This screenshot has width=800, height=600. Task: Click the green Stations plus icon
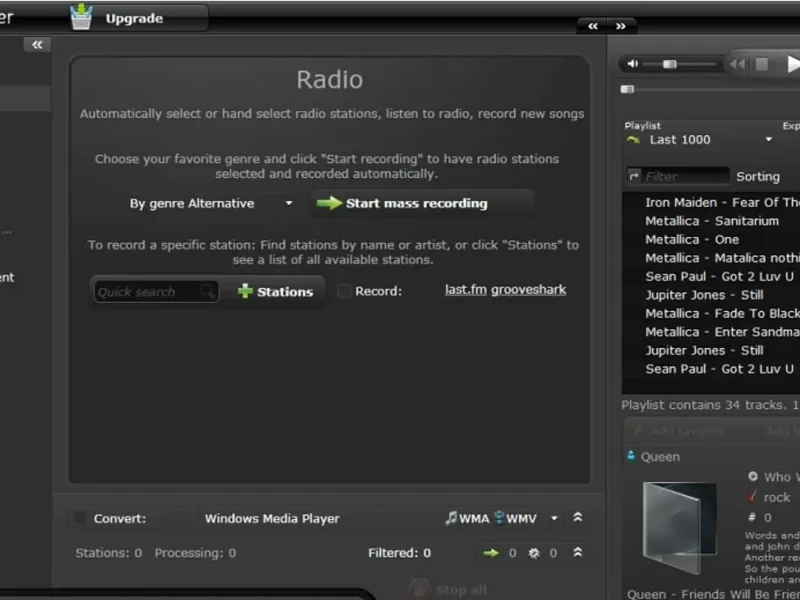pyautogui.click(x=244, y=291)
